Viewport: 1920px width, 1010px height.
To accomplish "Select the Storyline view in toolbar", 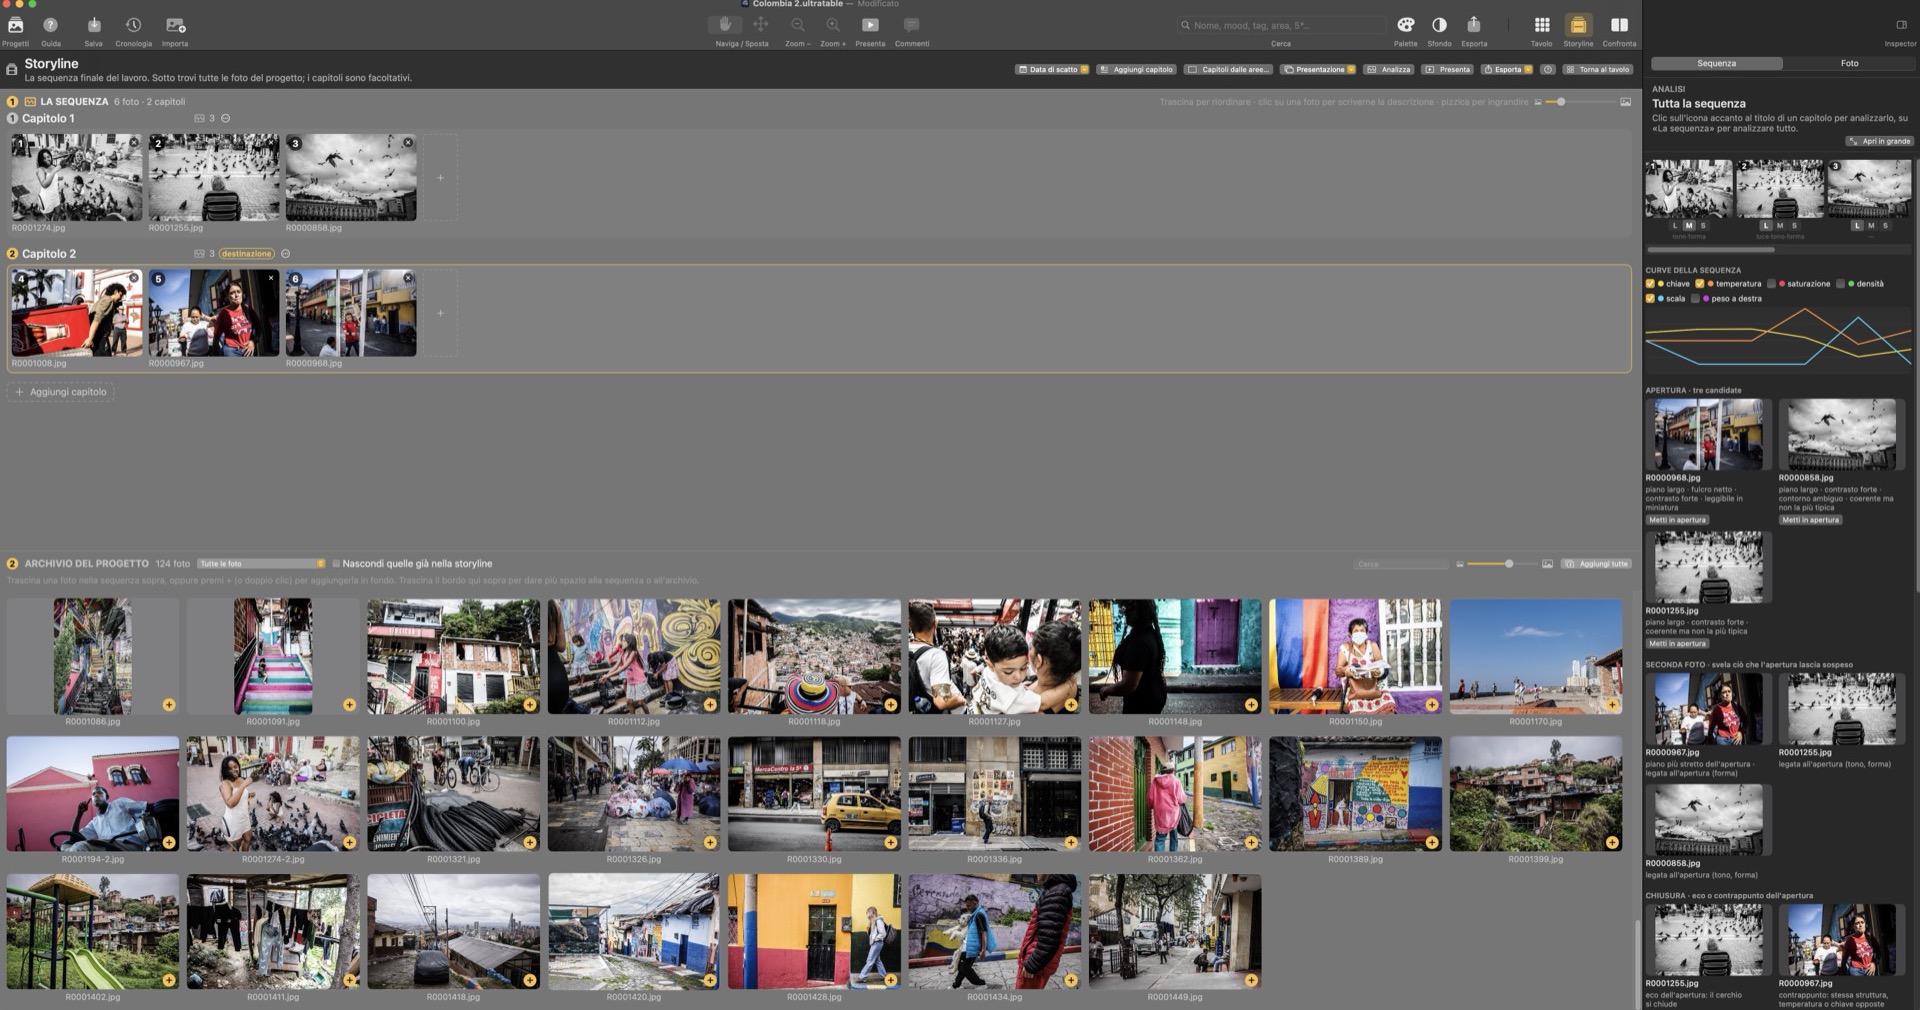I will (1578, 25).
